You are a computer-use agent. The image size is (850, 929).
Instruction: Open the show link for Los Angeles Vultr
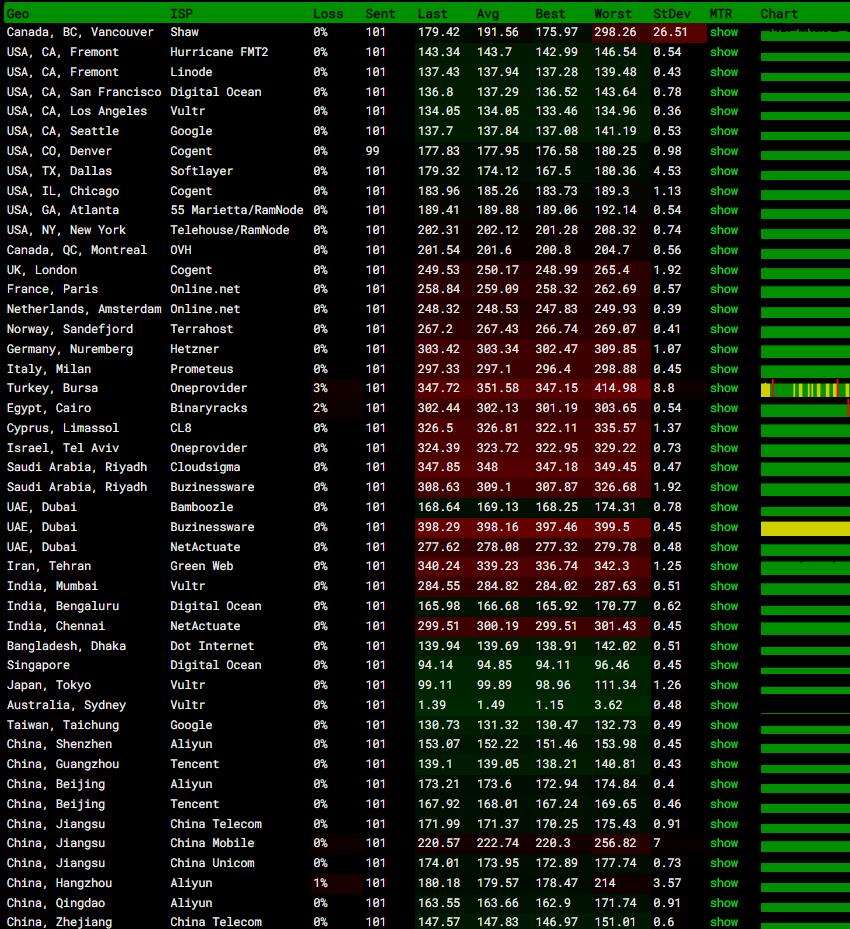tap(724, 111)
